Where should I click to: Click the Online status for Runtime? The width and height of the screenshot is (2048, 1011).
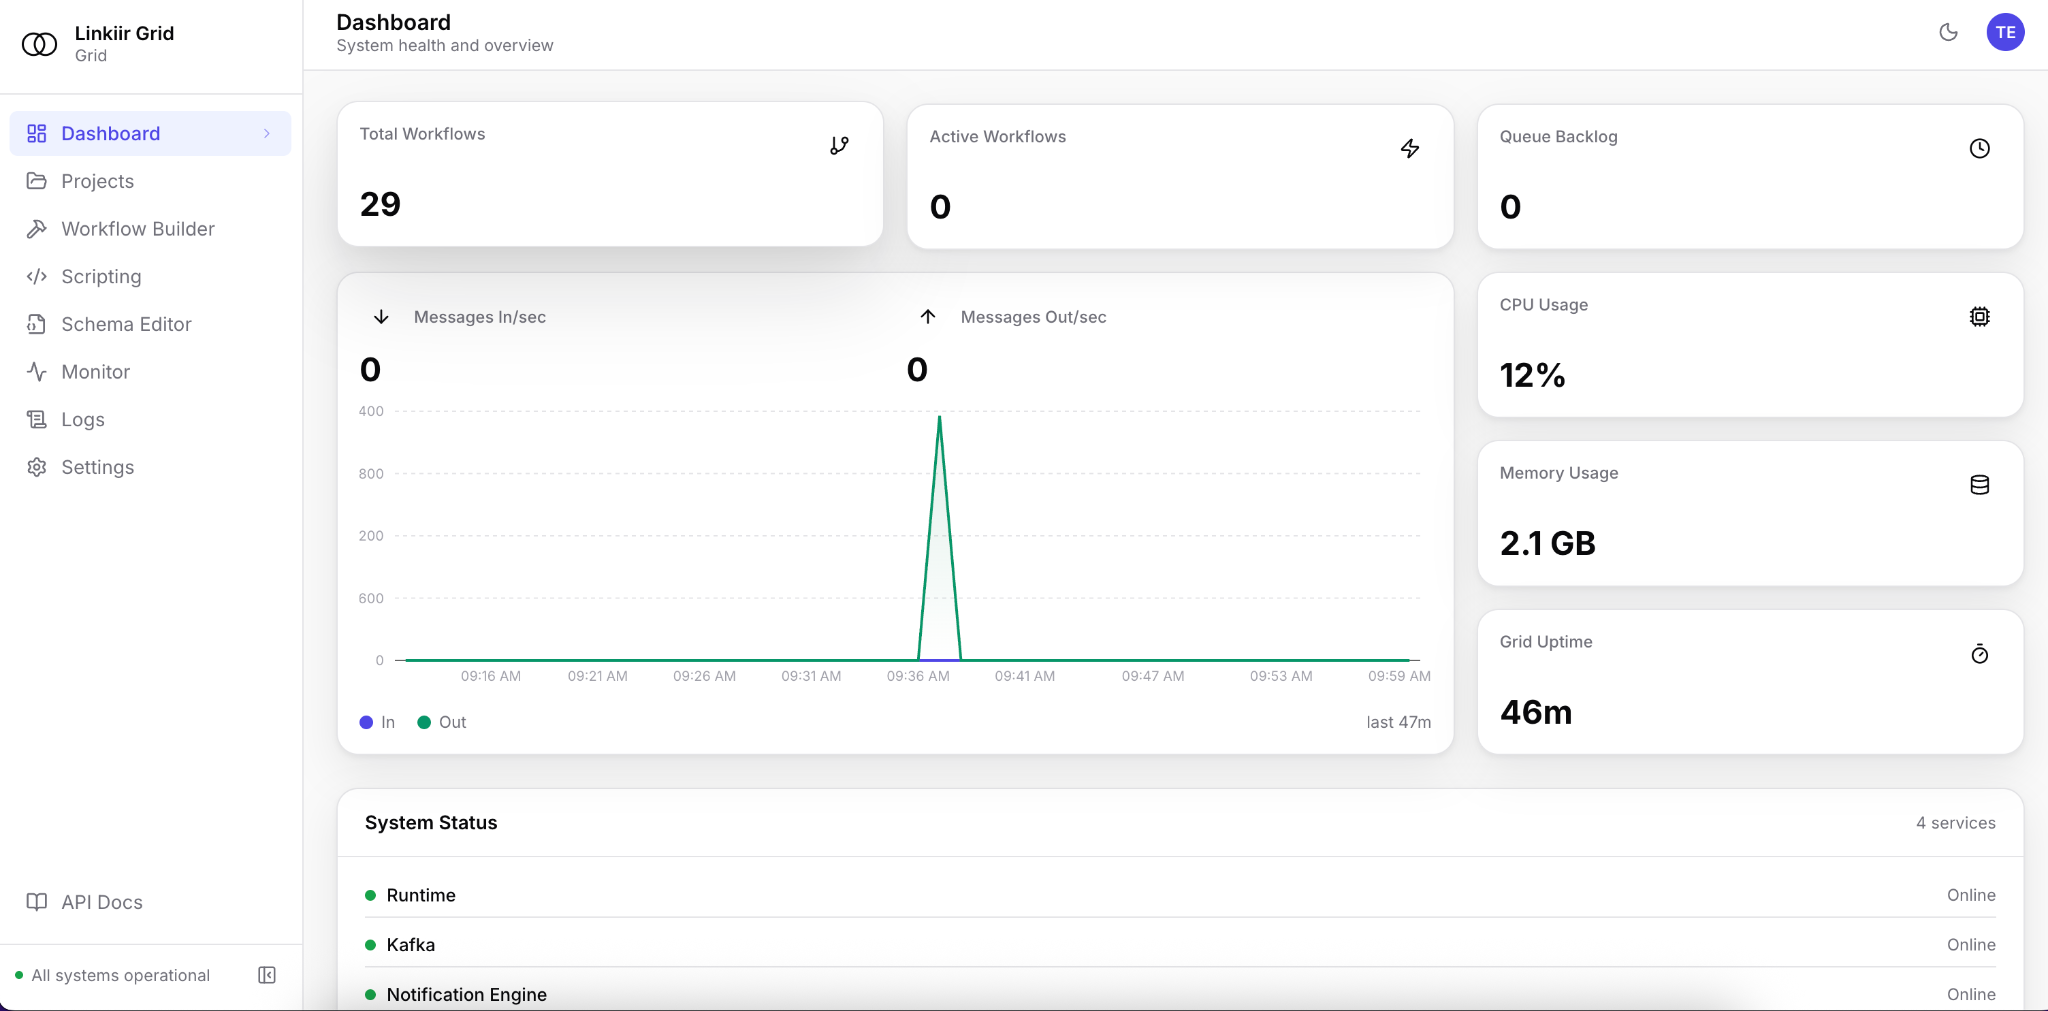tap(1971, 895)
